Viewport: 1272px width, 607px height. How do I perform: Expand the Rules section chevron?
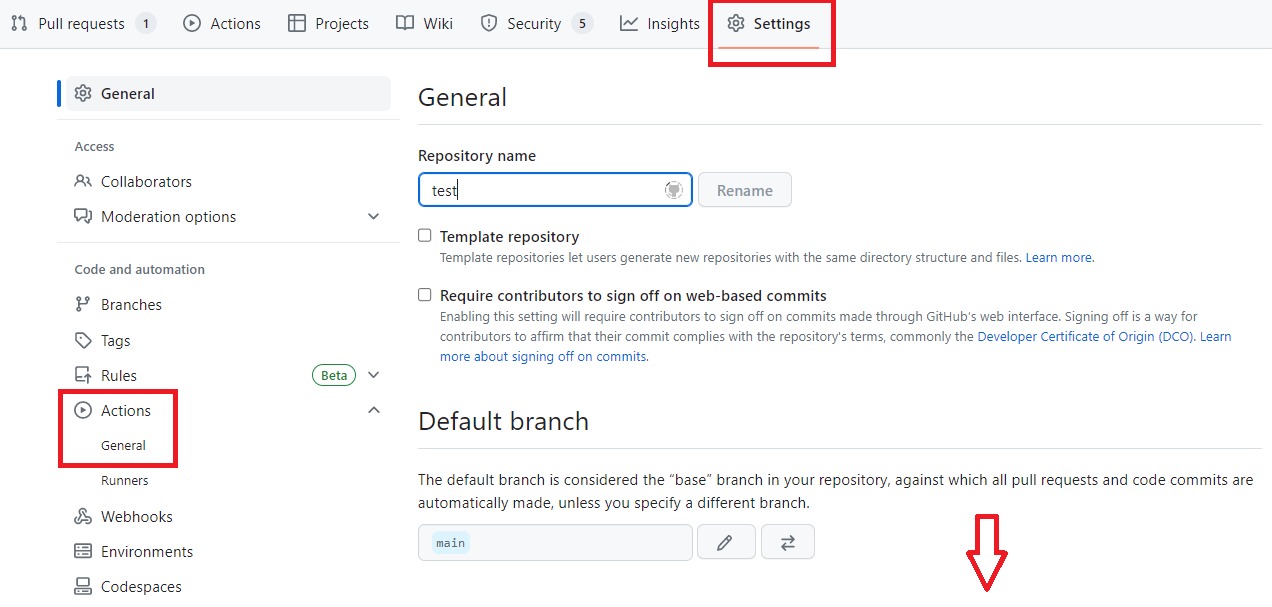pyautogui.click(x=373, y=376)
